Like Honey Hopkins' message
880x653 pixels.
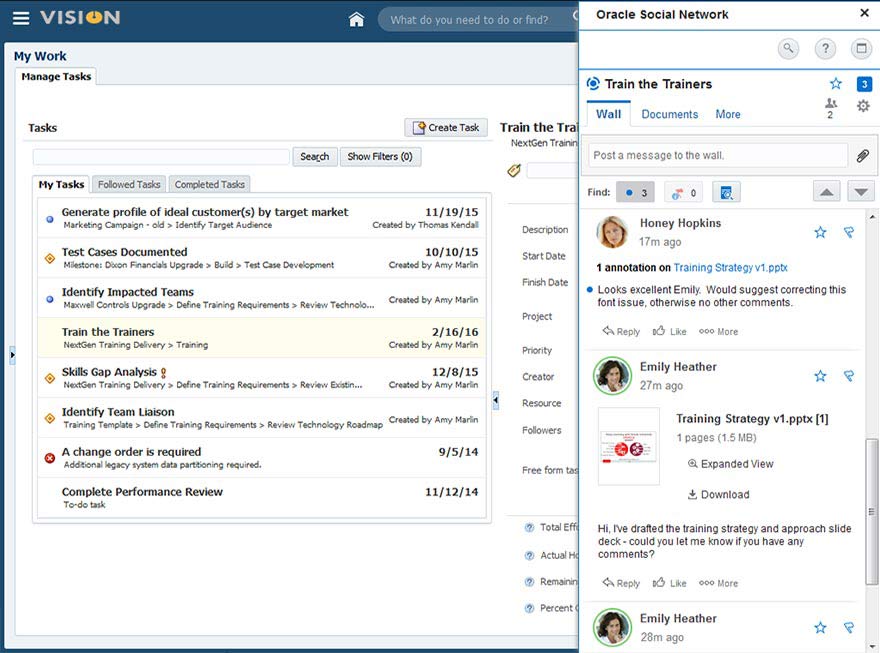pos(670,332)
